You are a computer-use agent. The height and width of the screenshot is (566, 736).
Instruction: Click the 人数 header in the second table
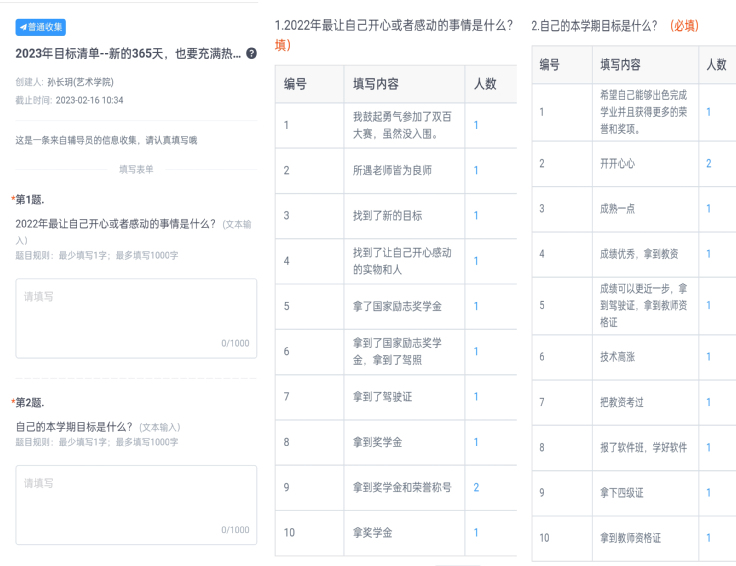pos(716,65)
